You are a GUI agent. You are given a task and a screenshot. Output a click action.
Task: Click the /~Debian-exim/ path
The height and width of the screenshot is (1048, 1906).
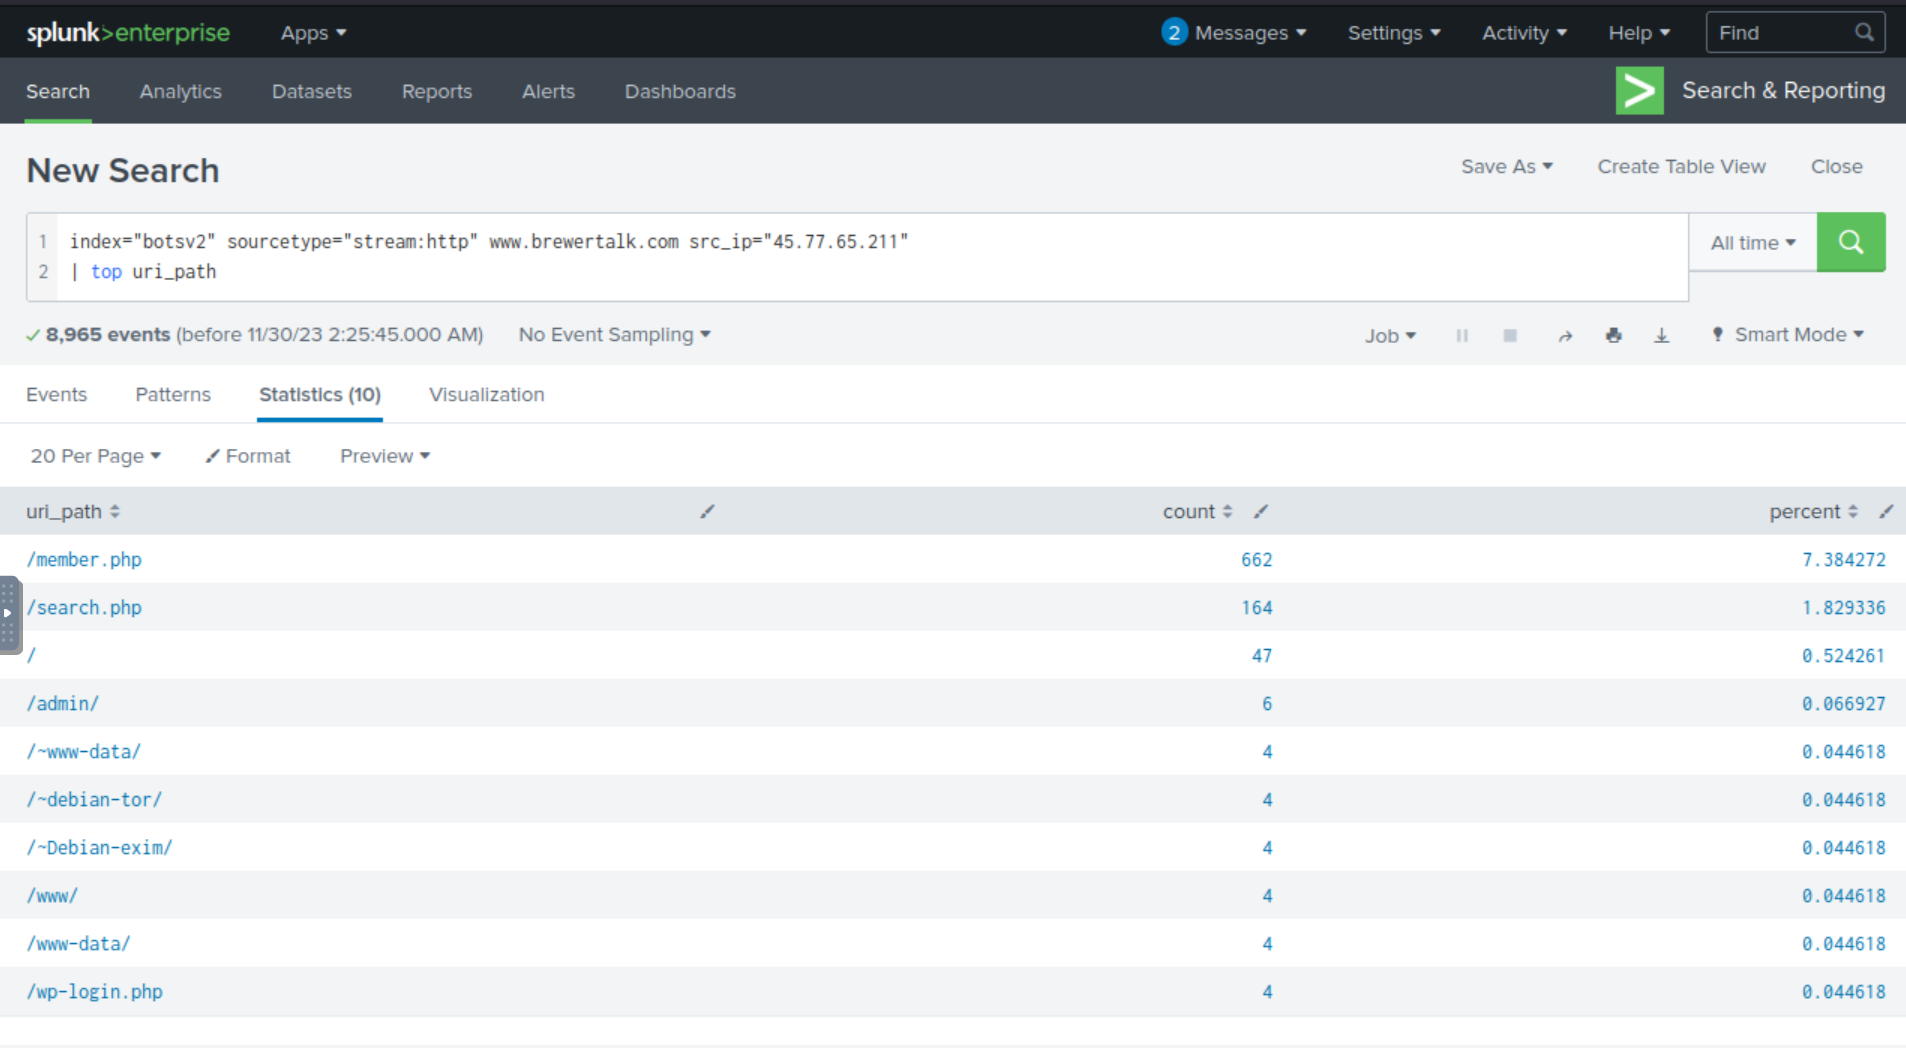(99, 848)
